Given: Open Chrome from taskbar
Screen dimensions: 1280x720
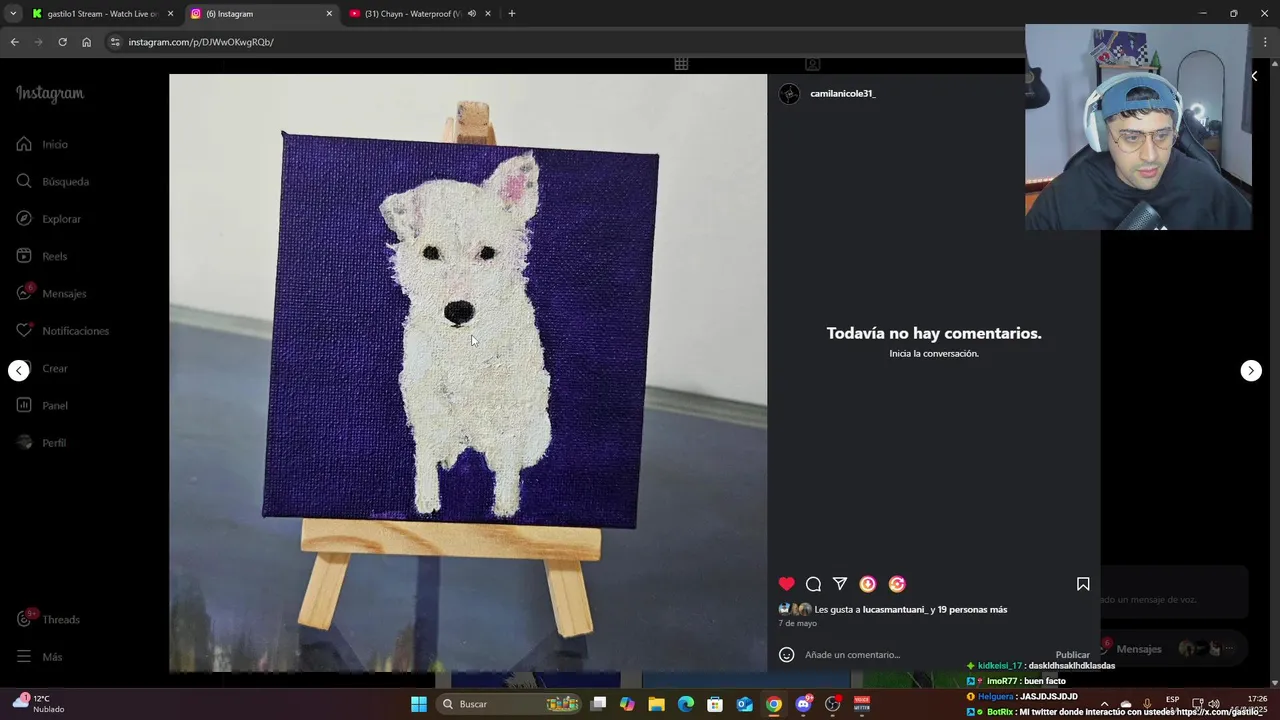Looking at the screenshot, I should tap(774, 704).
